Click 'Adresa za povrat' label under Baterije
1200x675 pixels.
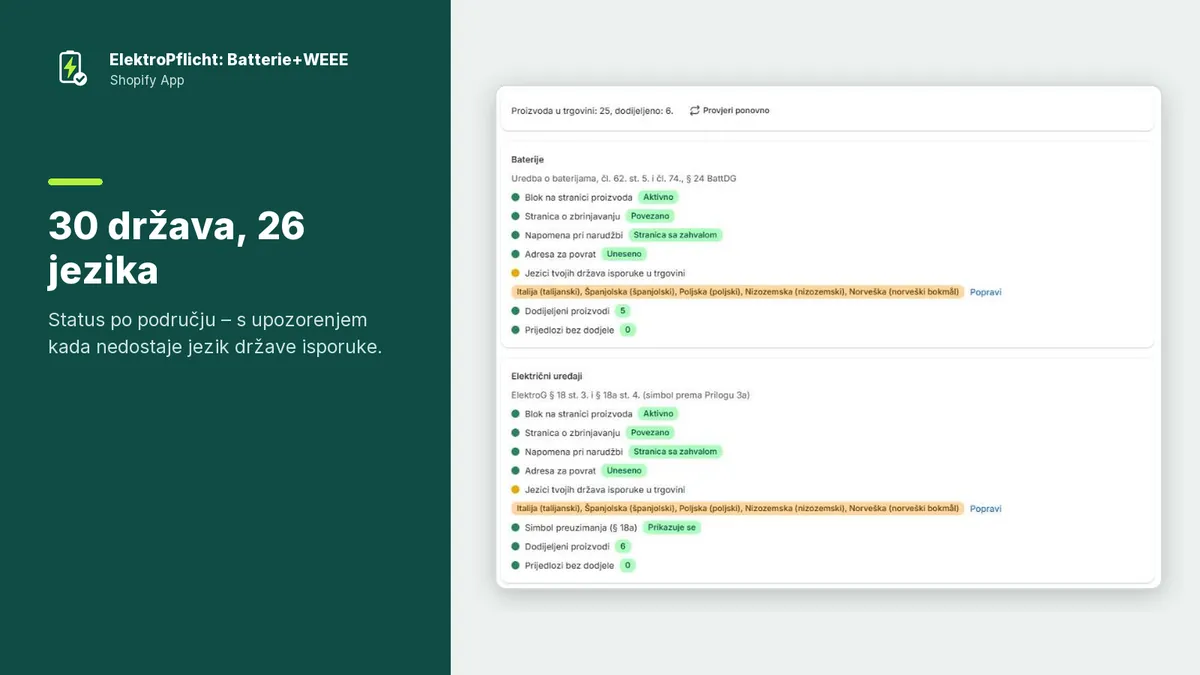click(x=561, y=254)
